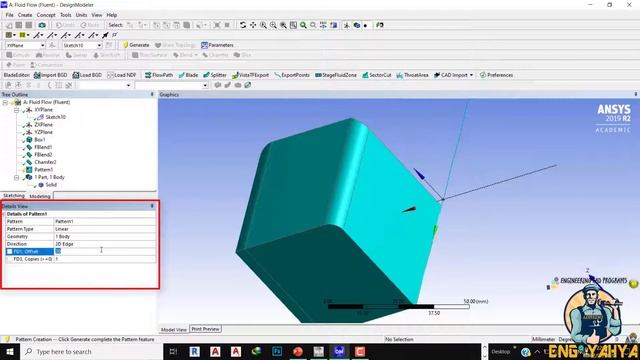The width and height of the screenshot is (640, 360).
Task: Collapse the A: Fluid Flow (Fluent) tree node
Action: tap(5, 102)
